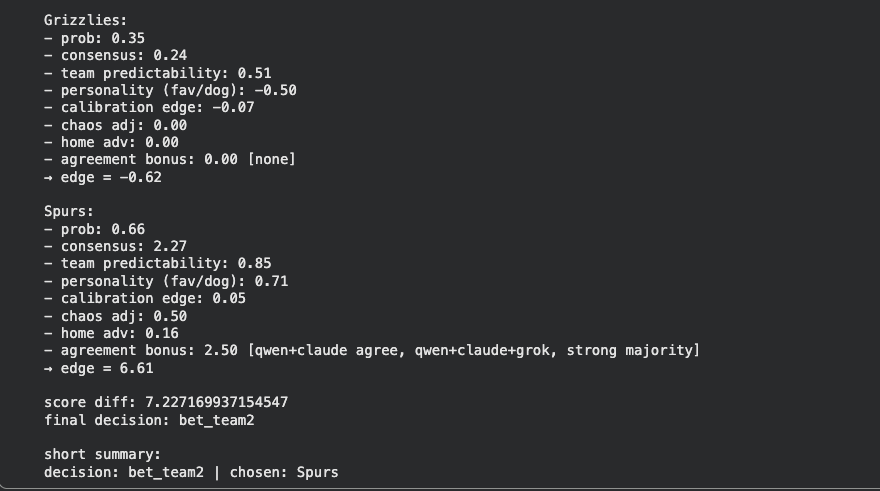
Task: Click the Spurs prob 0.66 line
Action: pyautogui.click(x=94, y=229)
